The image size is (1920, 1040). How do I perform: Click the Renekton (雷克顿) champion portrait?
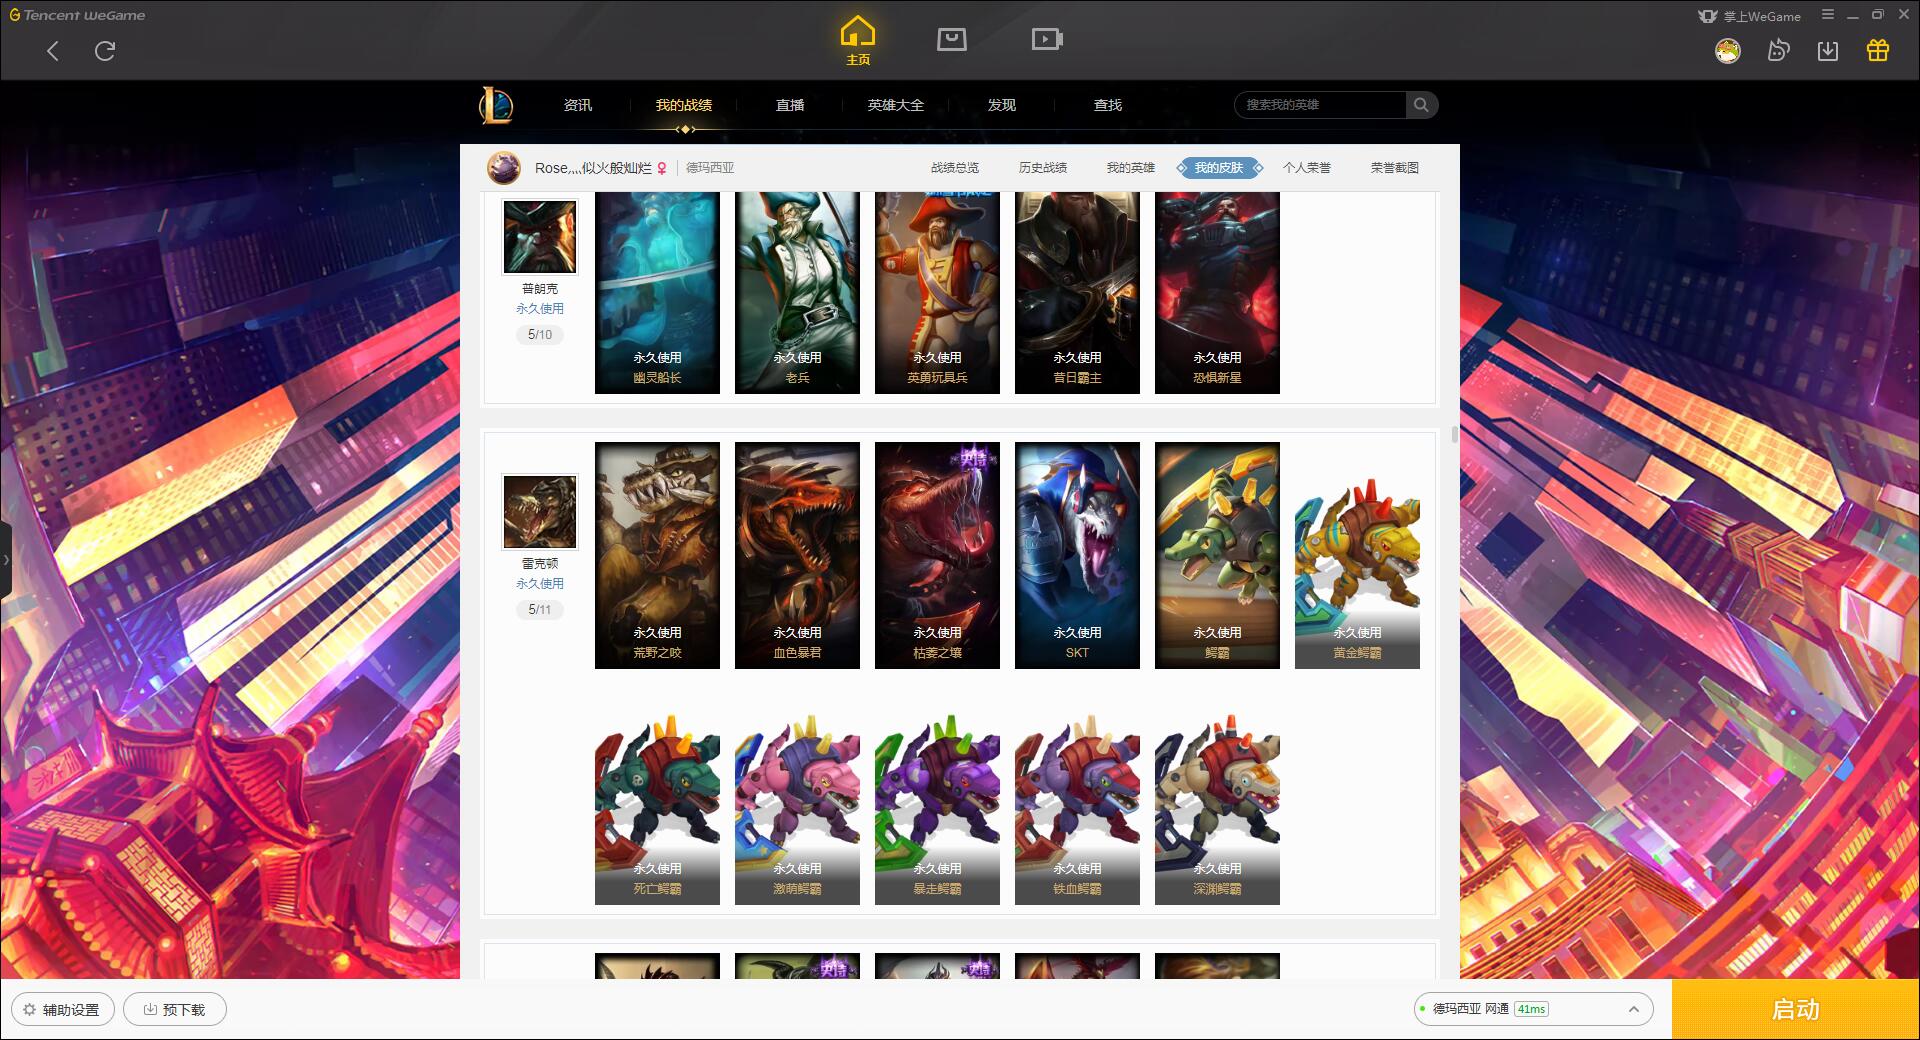click(x=540, y=512)
